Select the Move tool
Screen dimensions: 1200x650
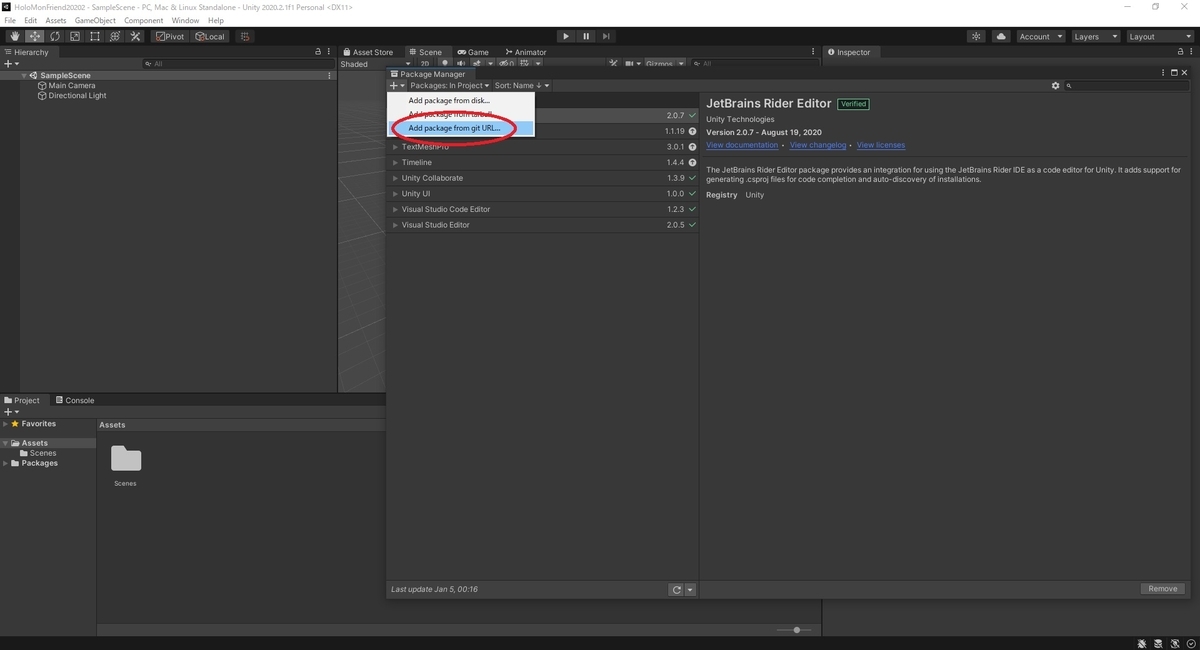pos(35,36)
